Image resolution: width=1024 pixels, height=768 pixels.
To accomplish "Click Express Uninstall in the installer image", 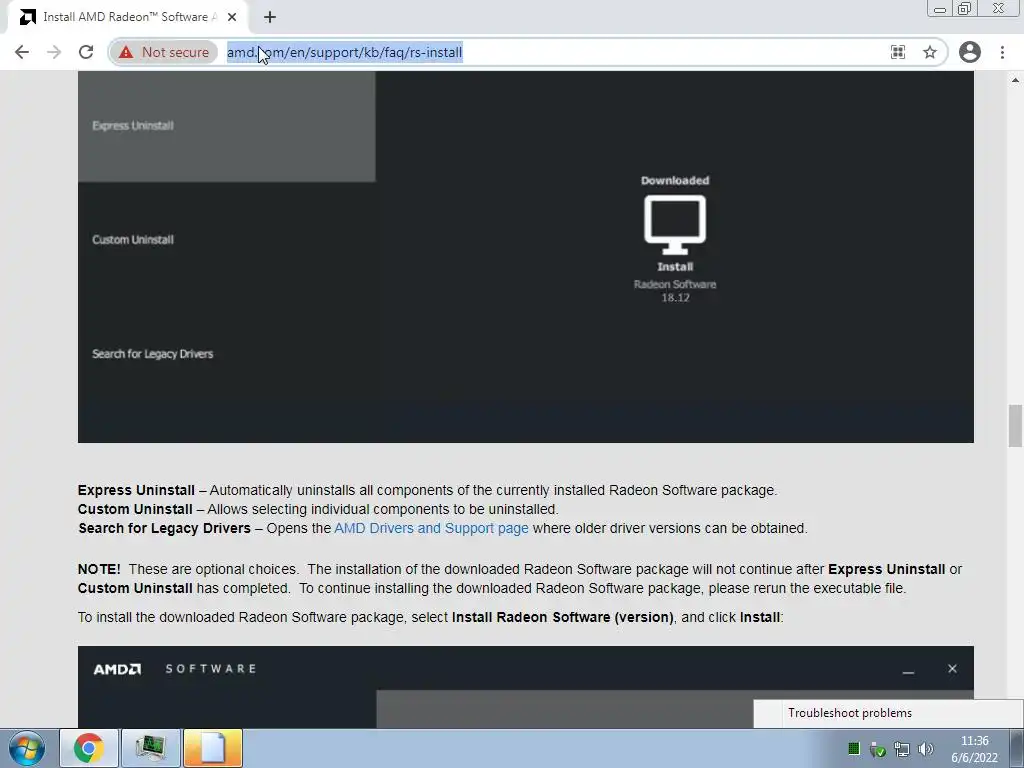I will click(x=133, y=125).
